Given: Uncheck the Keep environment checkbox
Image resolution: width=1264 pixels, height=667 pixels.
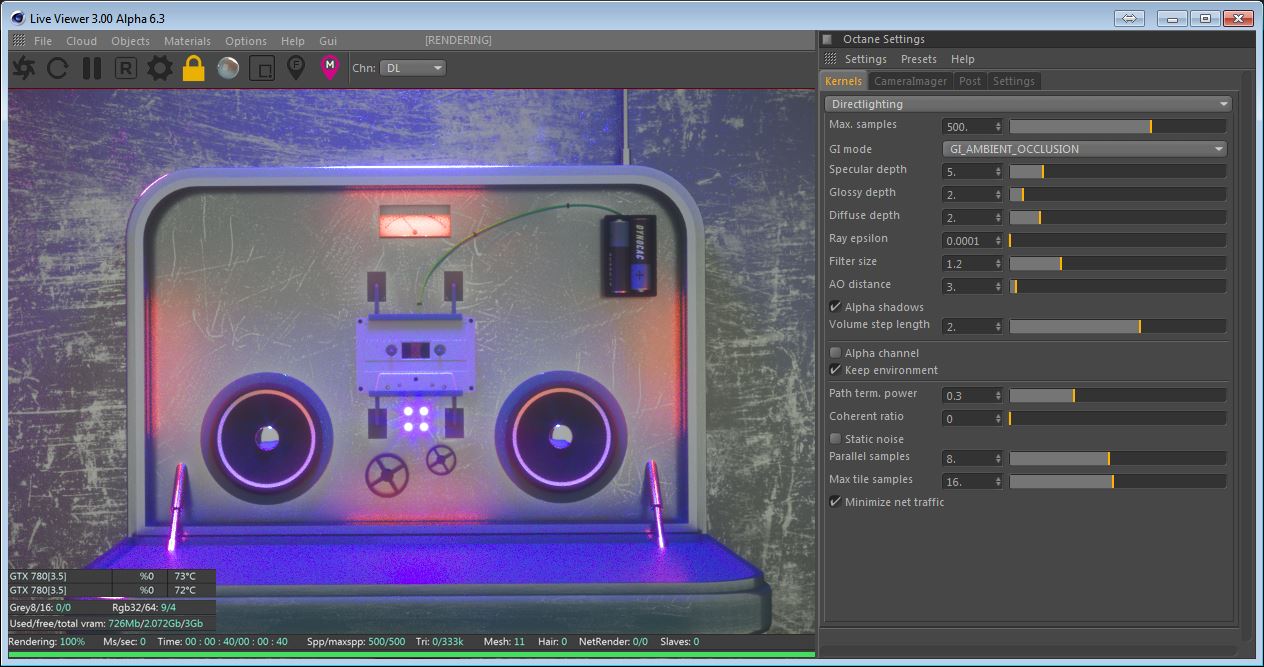Looking at the screenshot, I should (835, 370).
